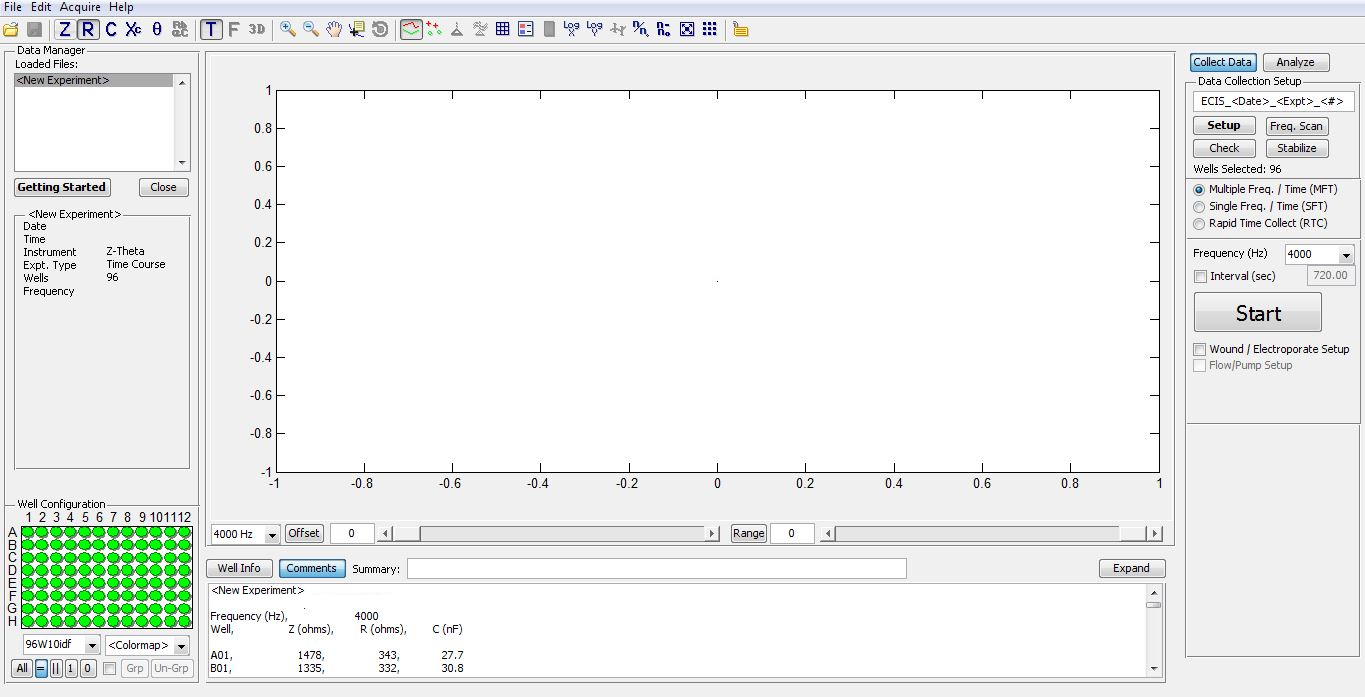This screenshot has width=1365, height=697.
Task: Click the T time plot button
Action: pyautogui.click(x=211, y=30)
